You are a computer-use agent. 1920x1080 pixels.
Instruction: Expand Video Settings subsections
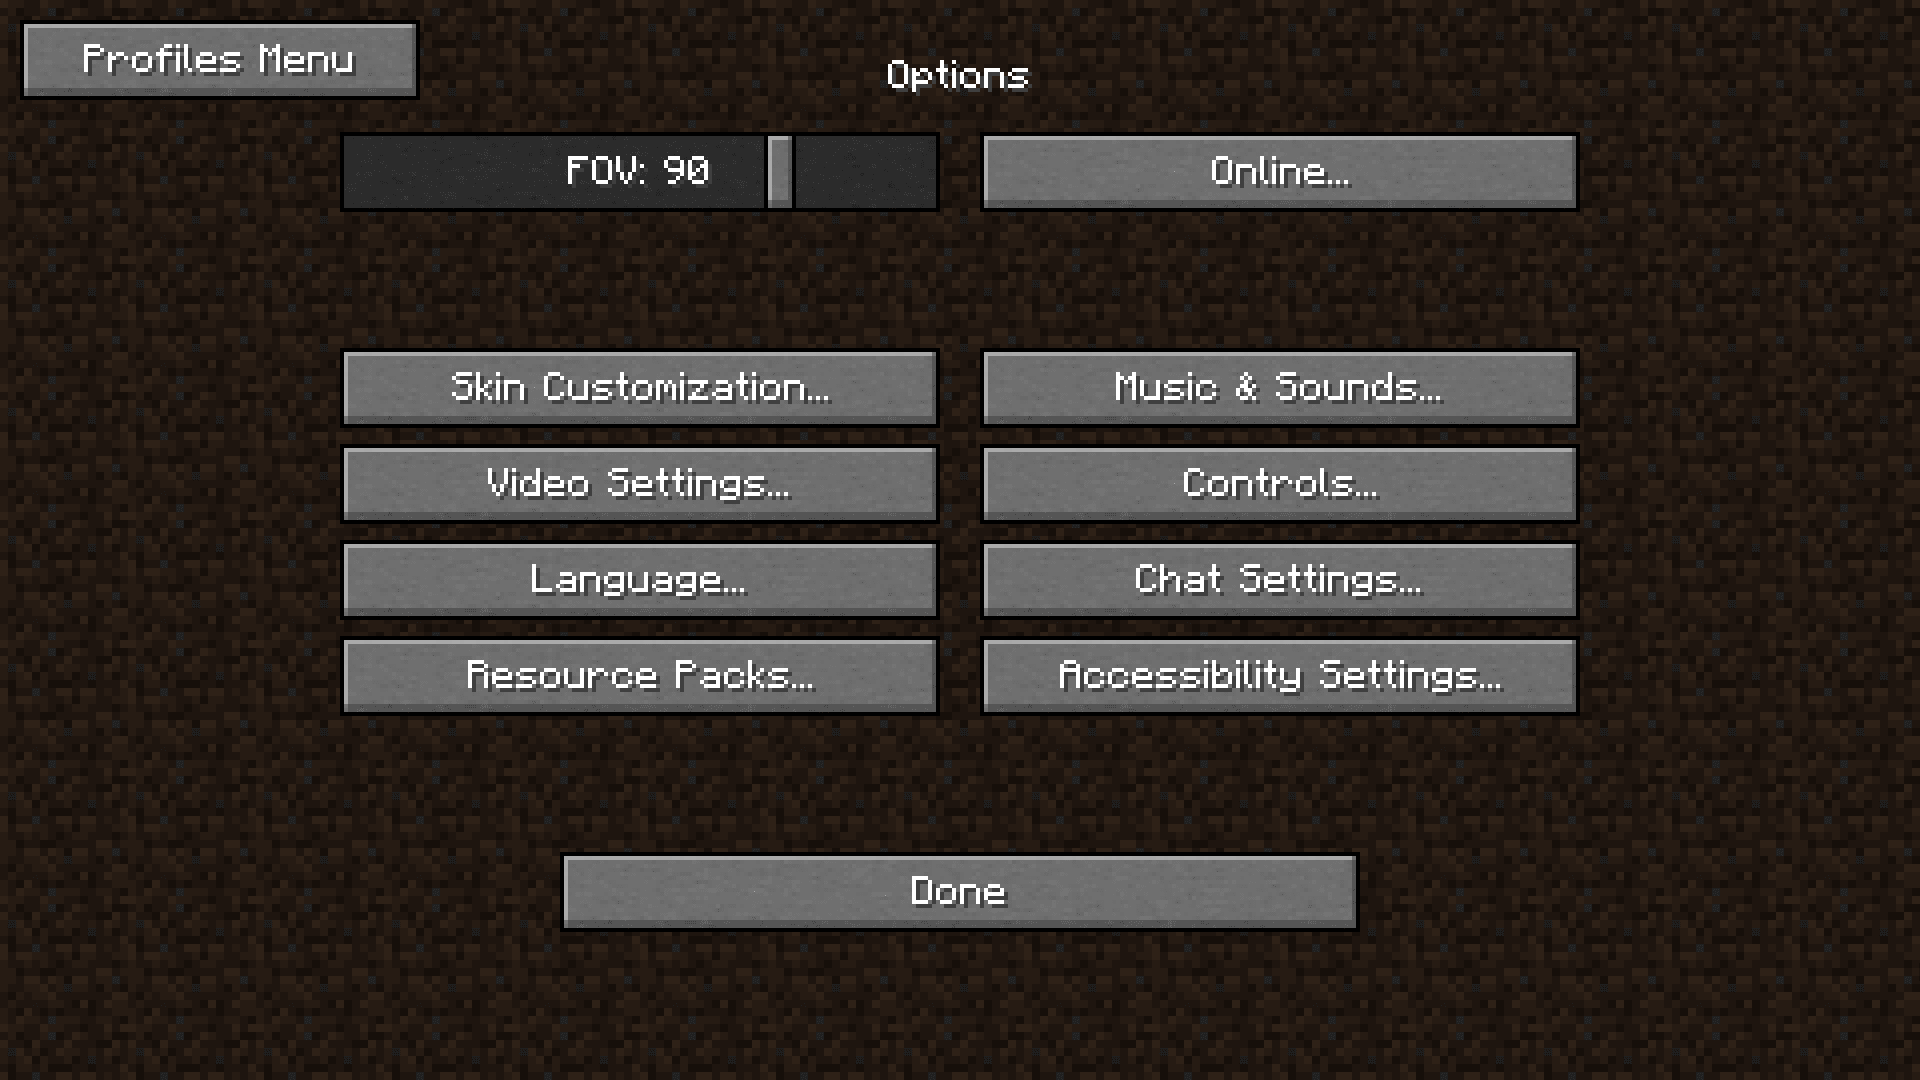point(640,483)
